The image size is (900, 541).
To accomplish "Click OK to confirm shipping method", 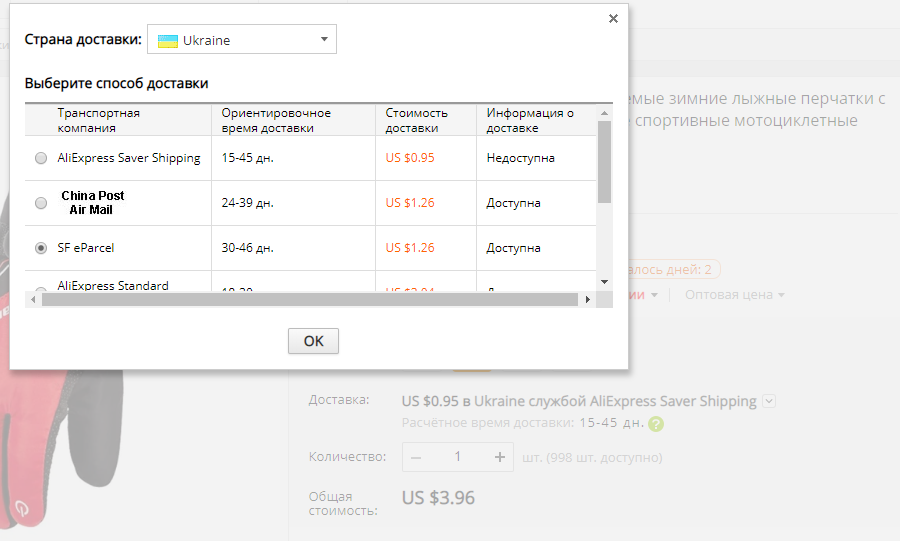I will (x=313, y=341).
